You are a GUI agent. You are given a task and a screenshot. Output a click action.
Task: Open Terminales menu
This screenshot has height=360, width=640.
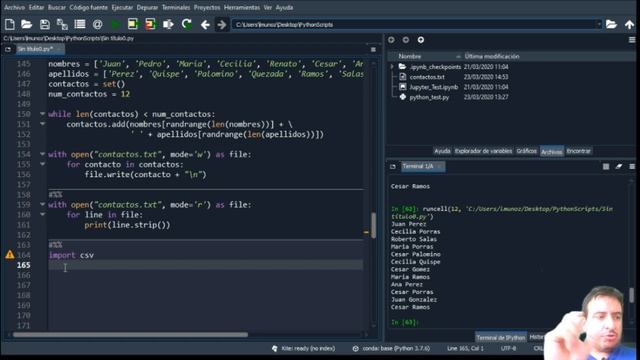coord(176,7)
